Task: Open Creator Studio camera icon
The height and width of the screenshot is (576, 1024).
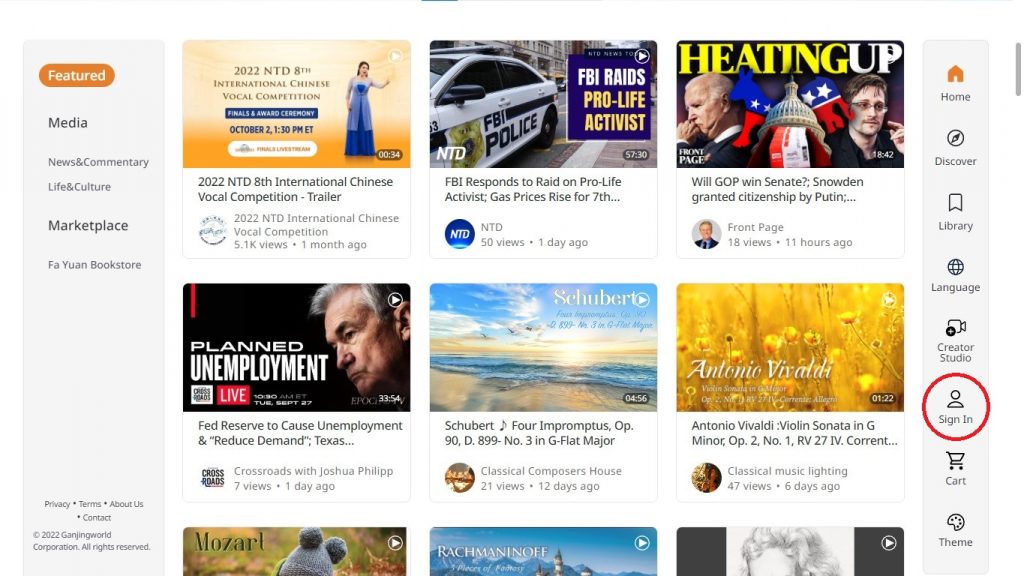Action: click(955, 327)
